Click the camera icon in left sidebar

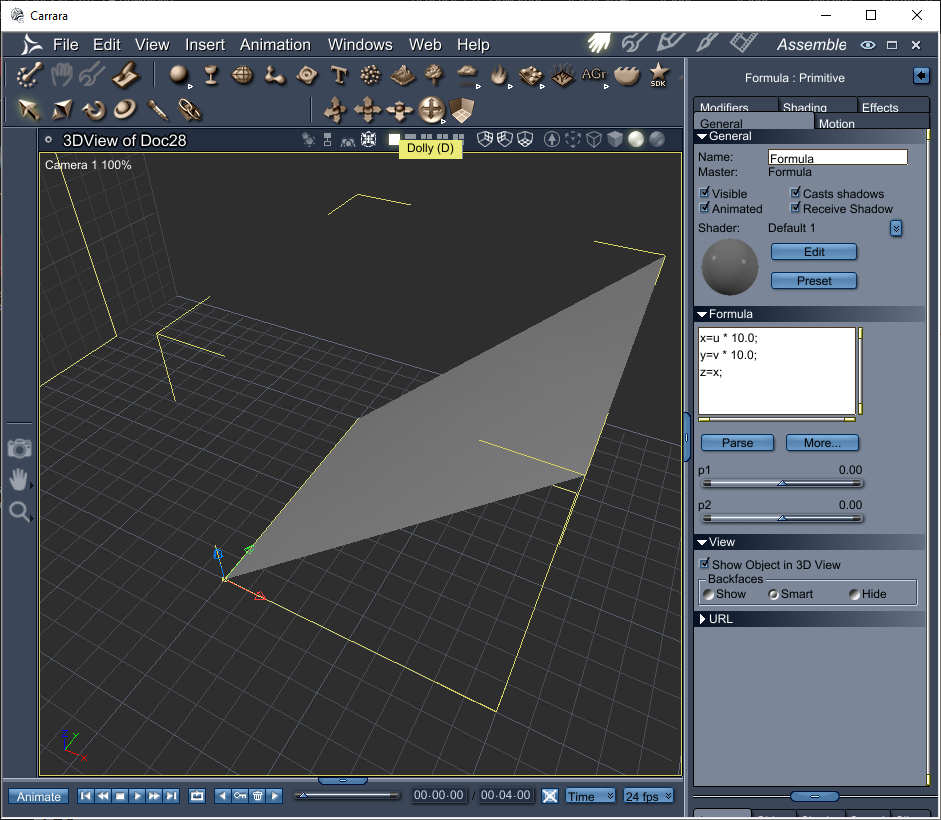(x=19, y=448)
